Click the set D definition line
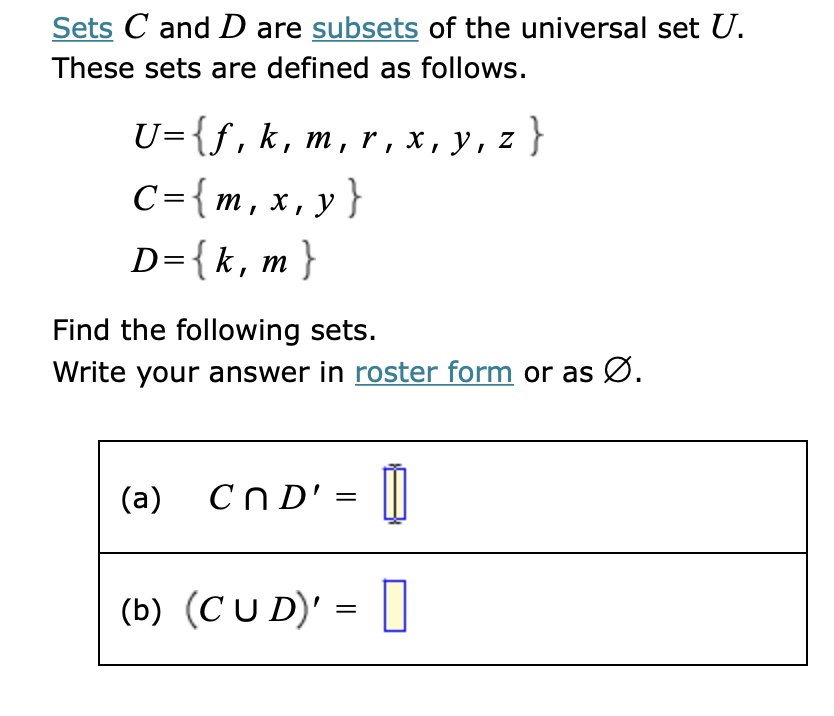The height and width of the screenshot is (716, 834). (222, 259)
